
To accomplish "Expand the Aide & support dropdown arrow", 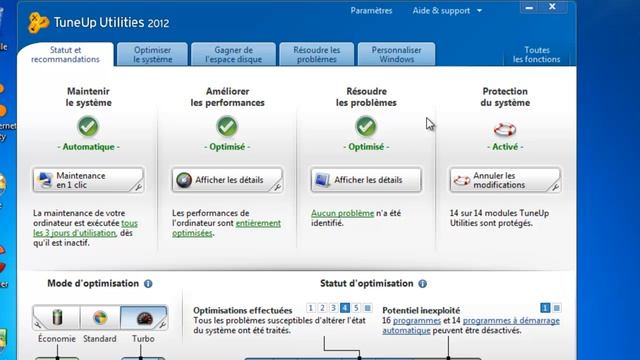I will [479, 11].
